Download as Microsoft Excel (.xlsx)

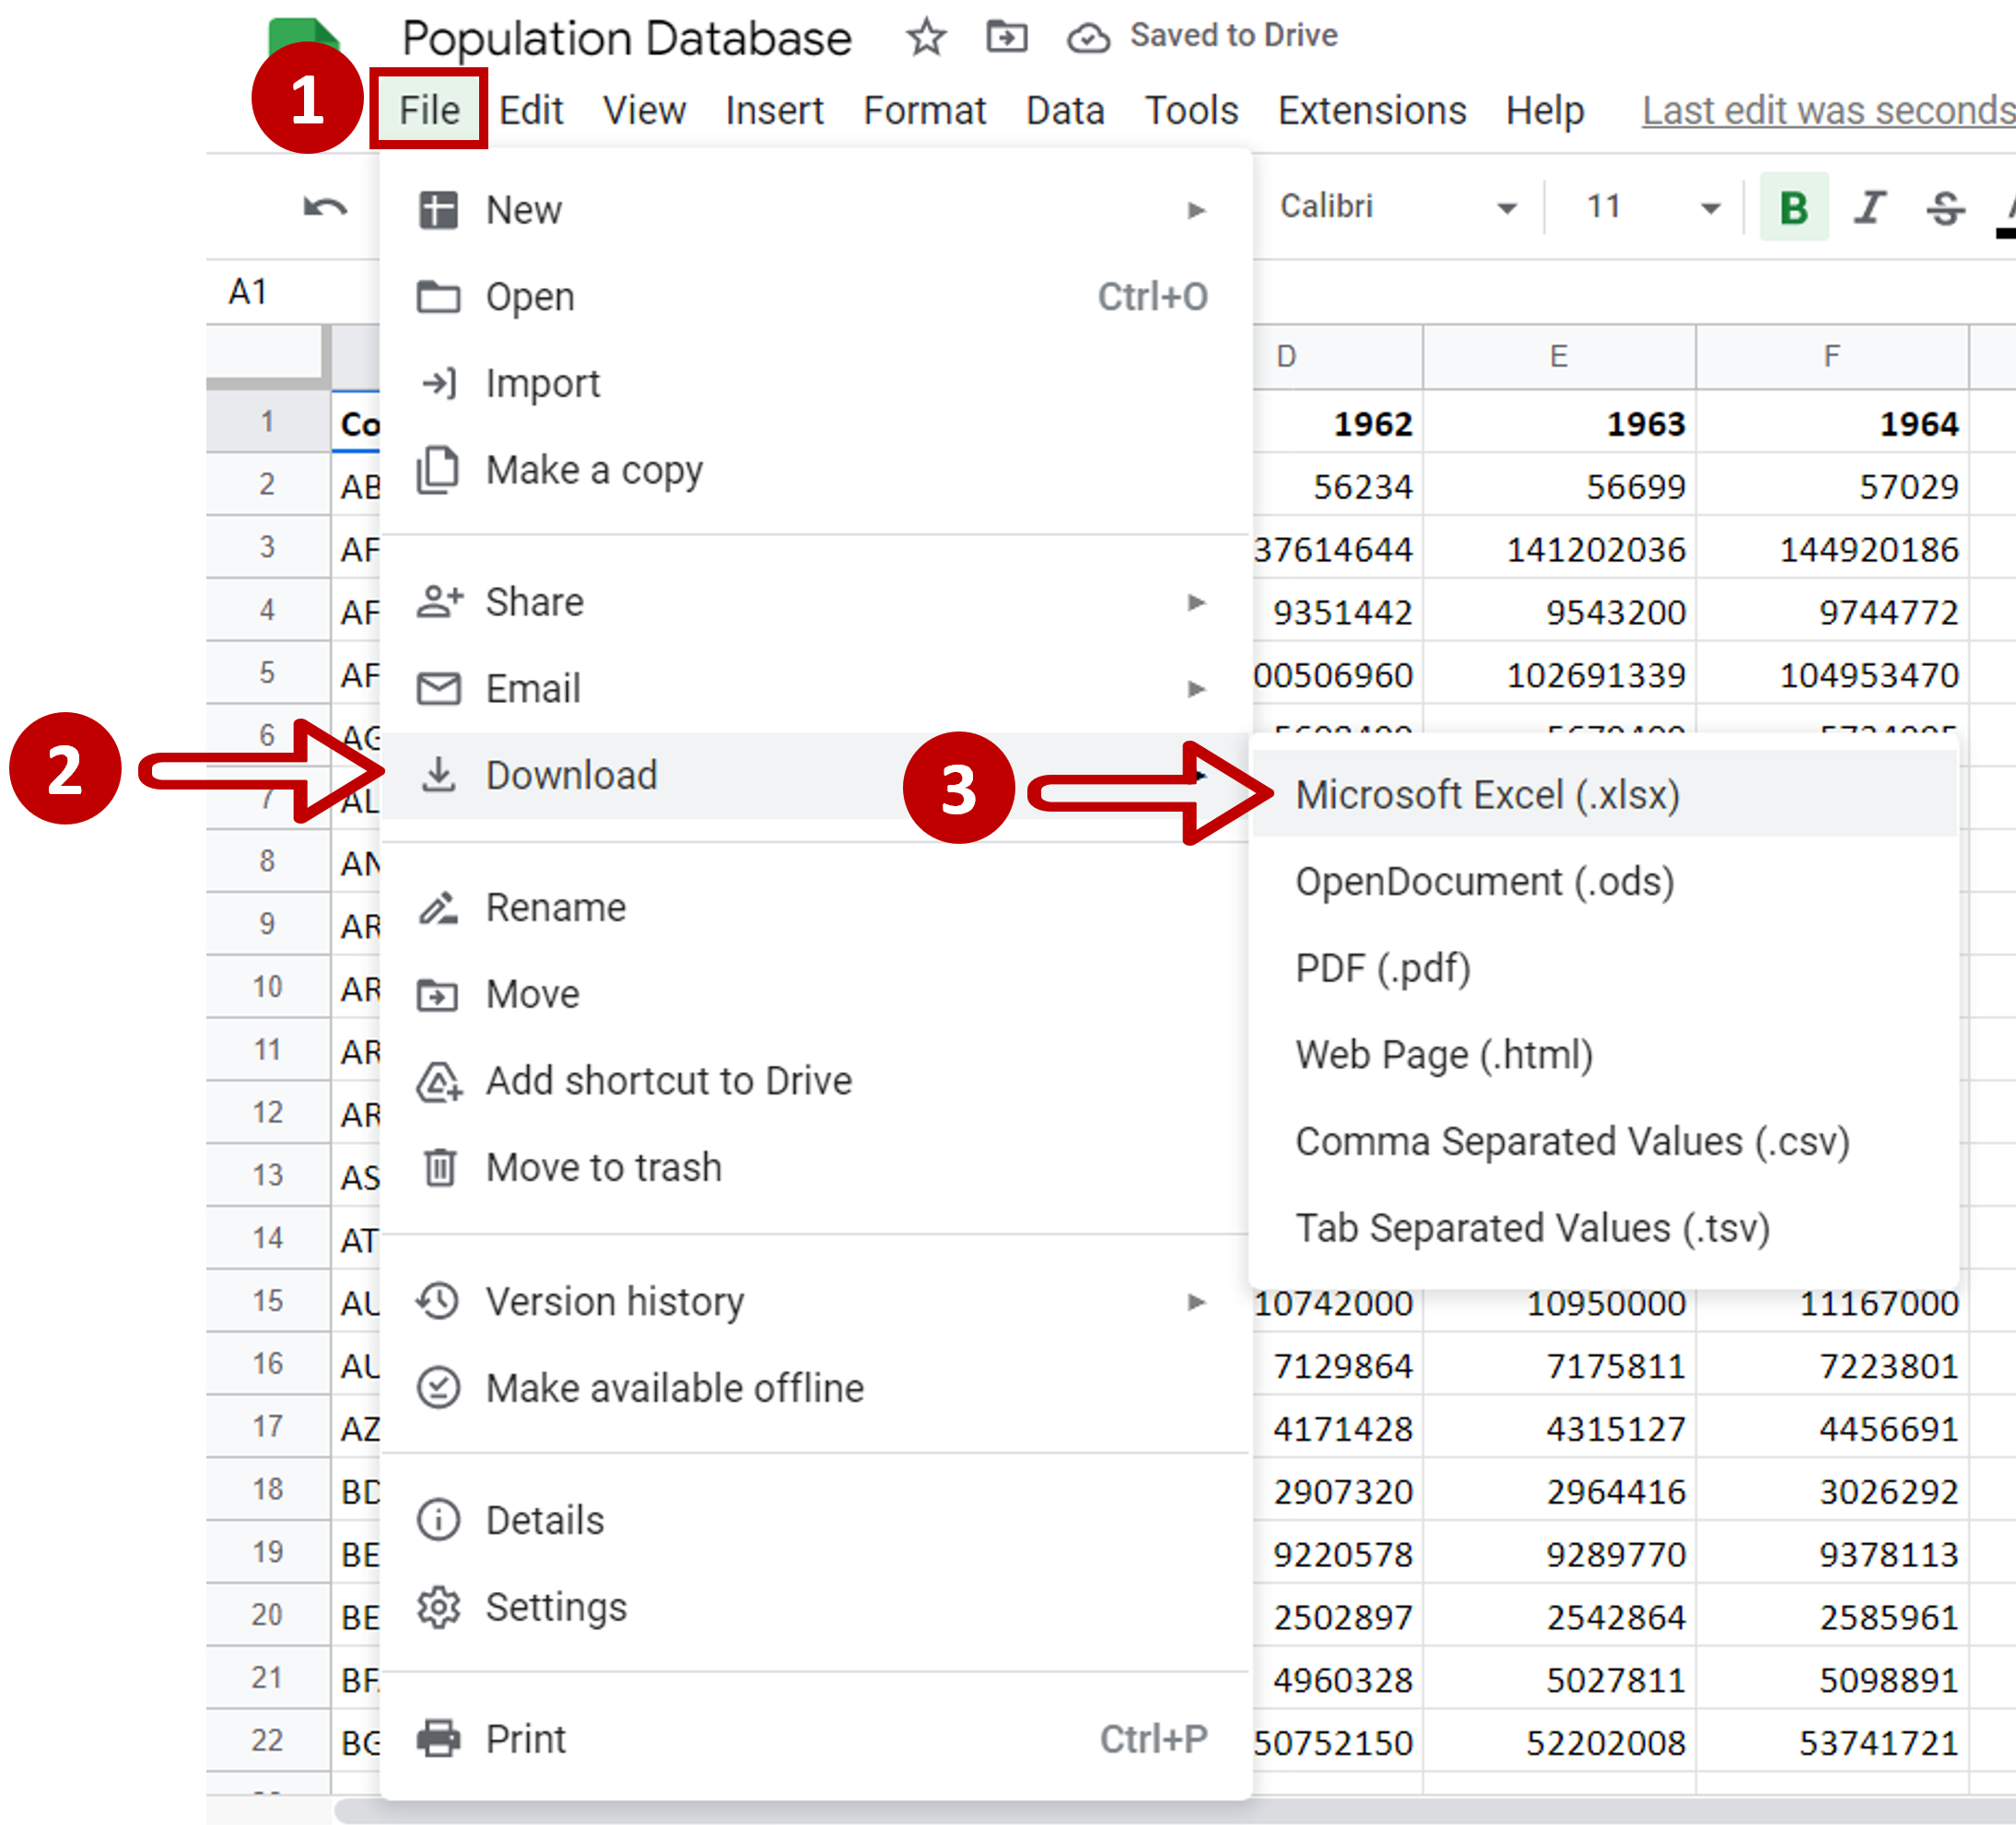(x=1604, y=795)
